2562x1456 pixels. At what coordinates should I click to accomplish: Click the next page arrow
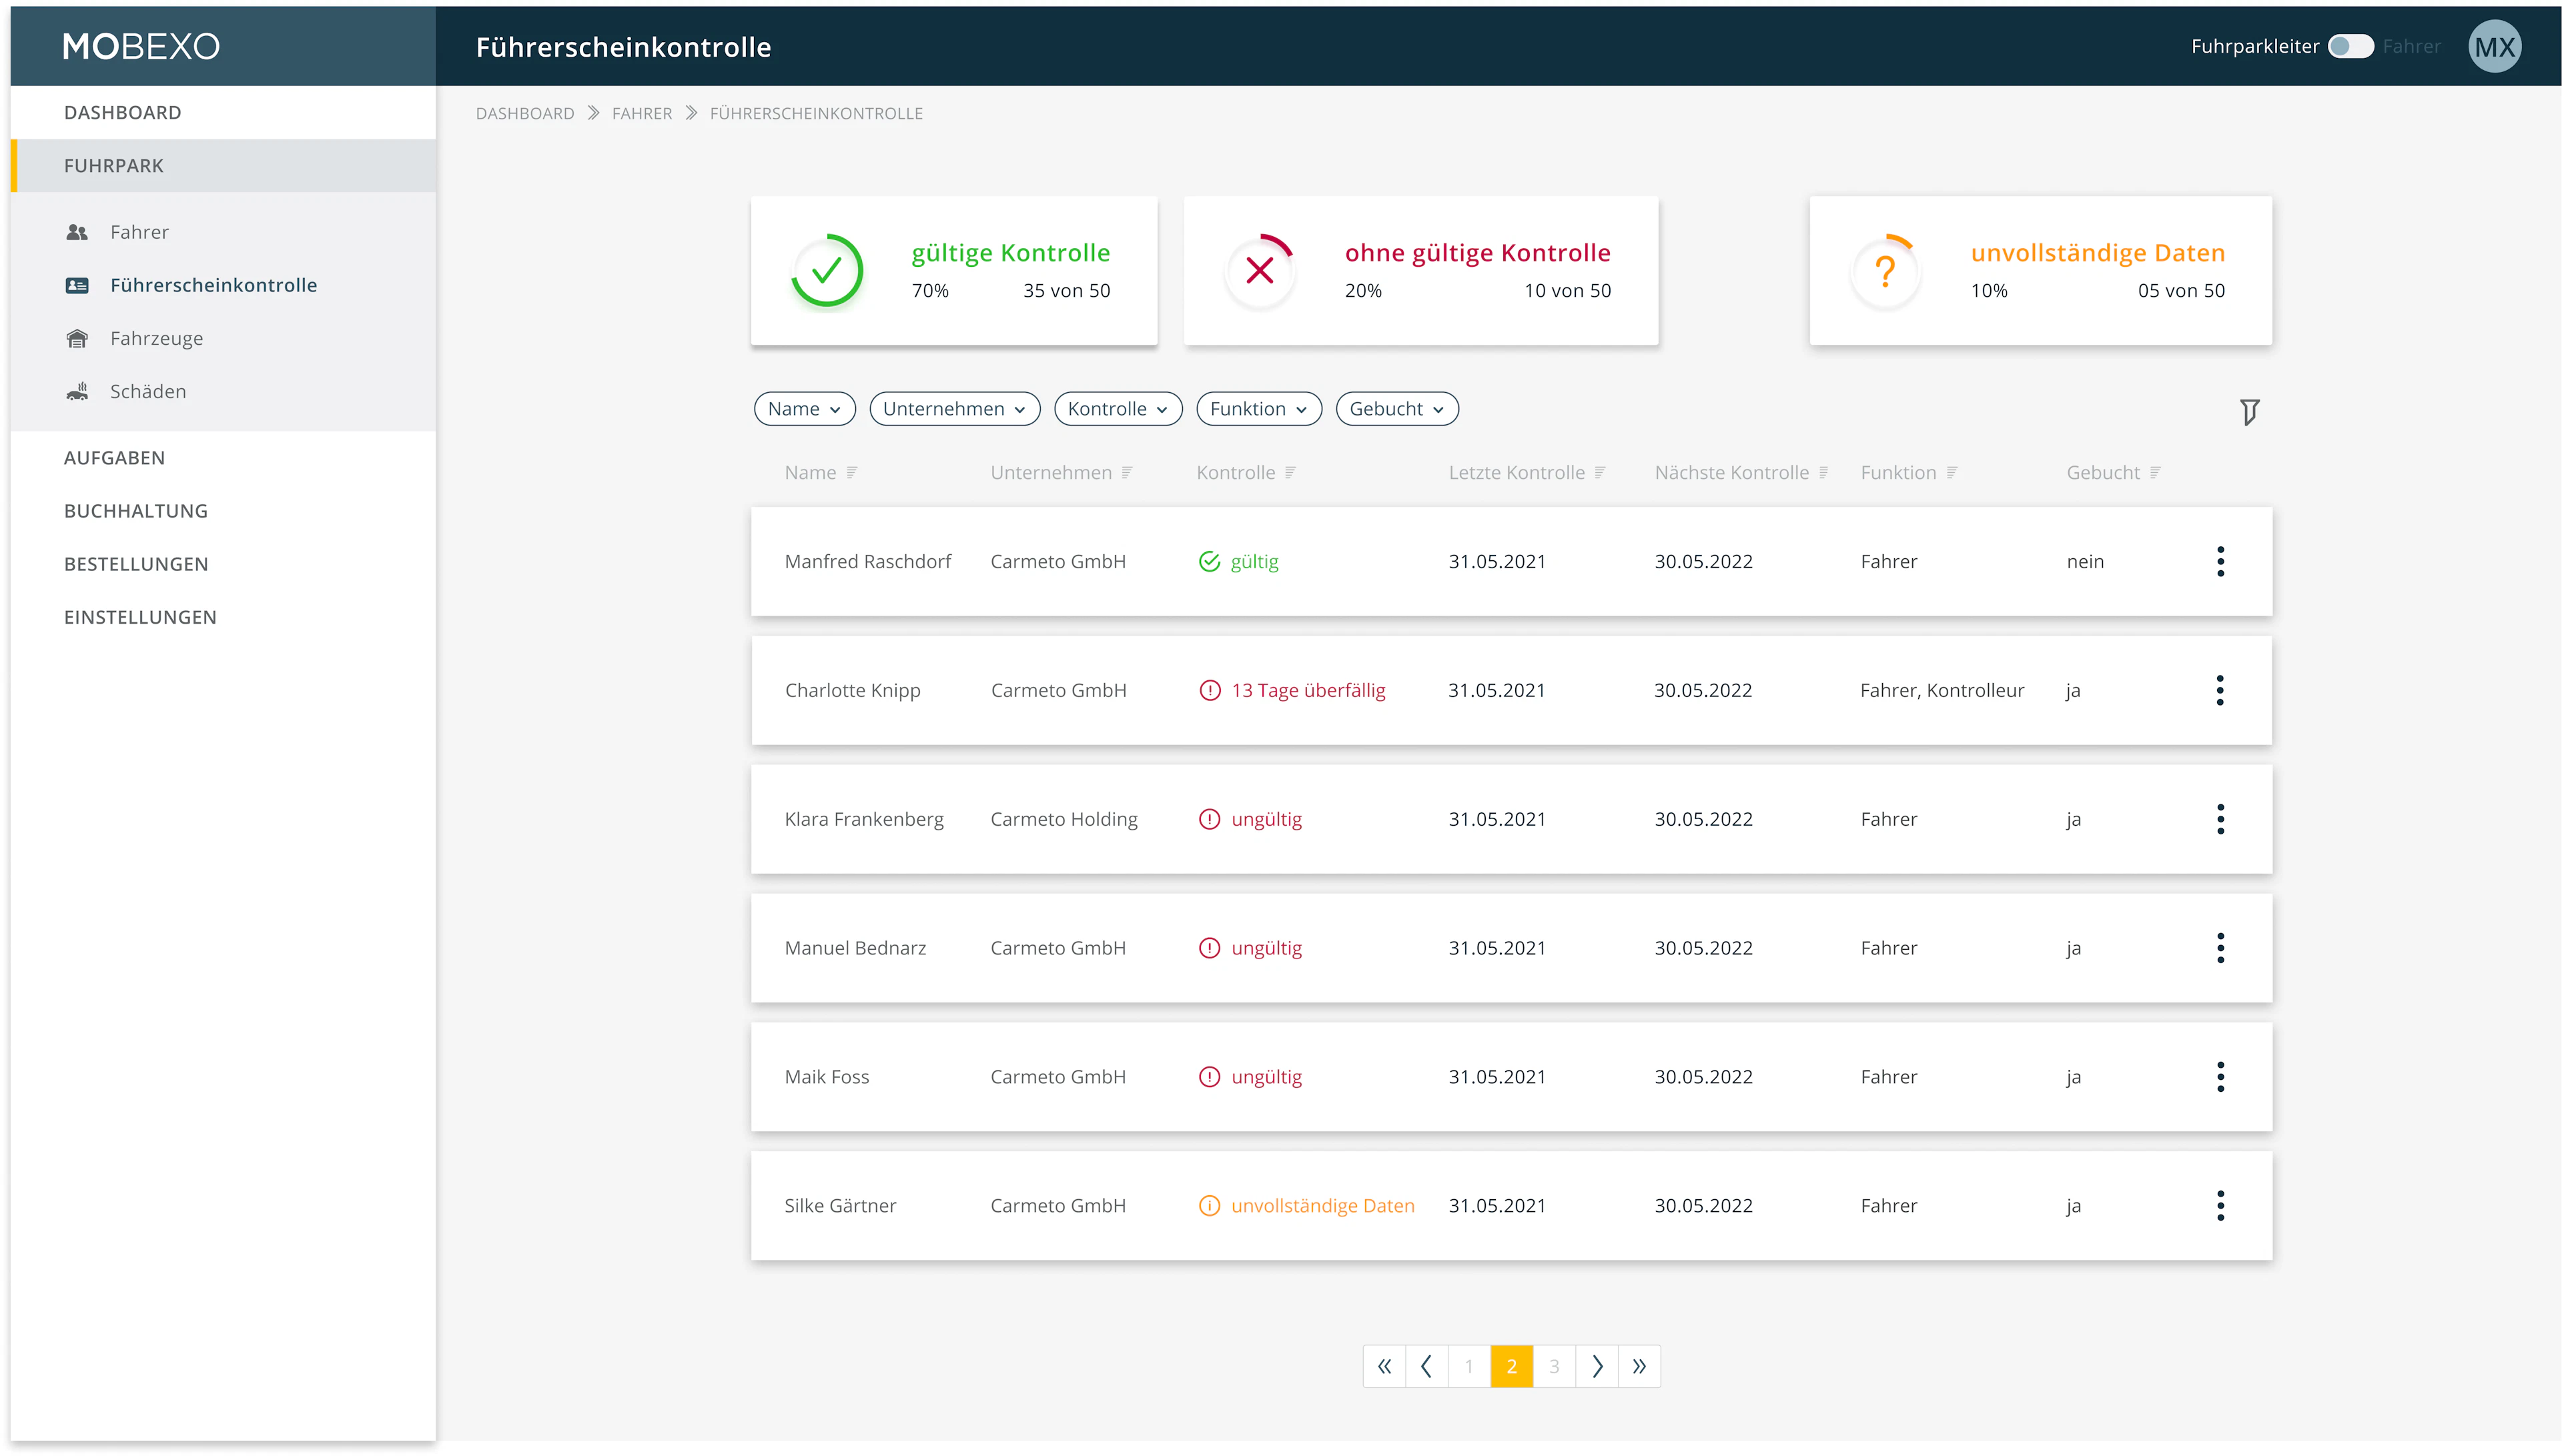coord(1597,1366)
